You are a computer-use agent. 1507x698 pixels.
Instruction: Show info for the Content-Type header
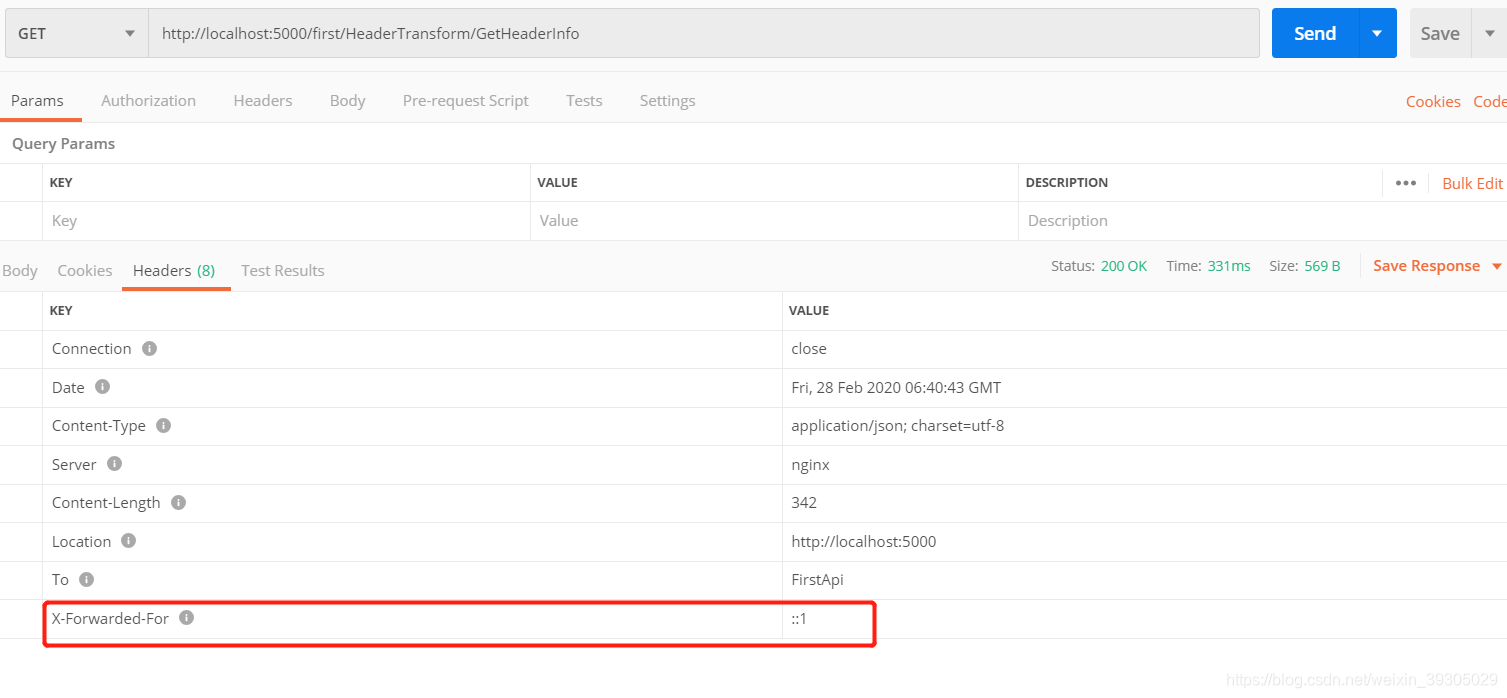[163, 425]
